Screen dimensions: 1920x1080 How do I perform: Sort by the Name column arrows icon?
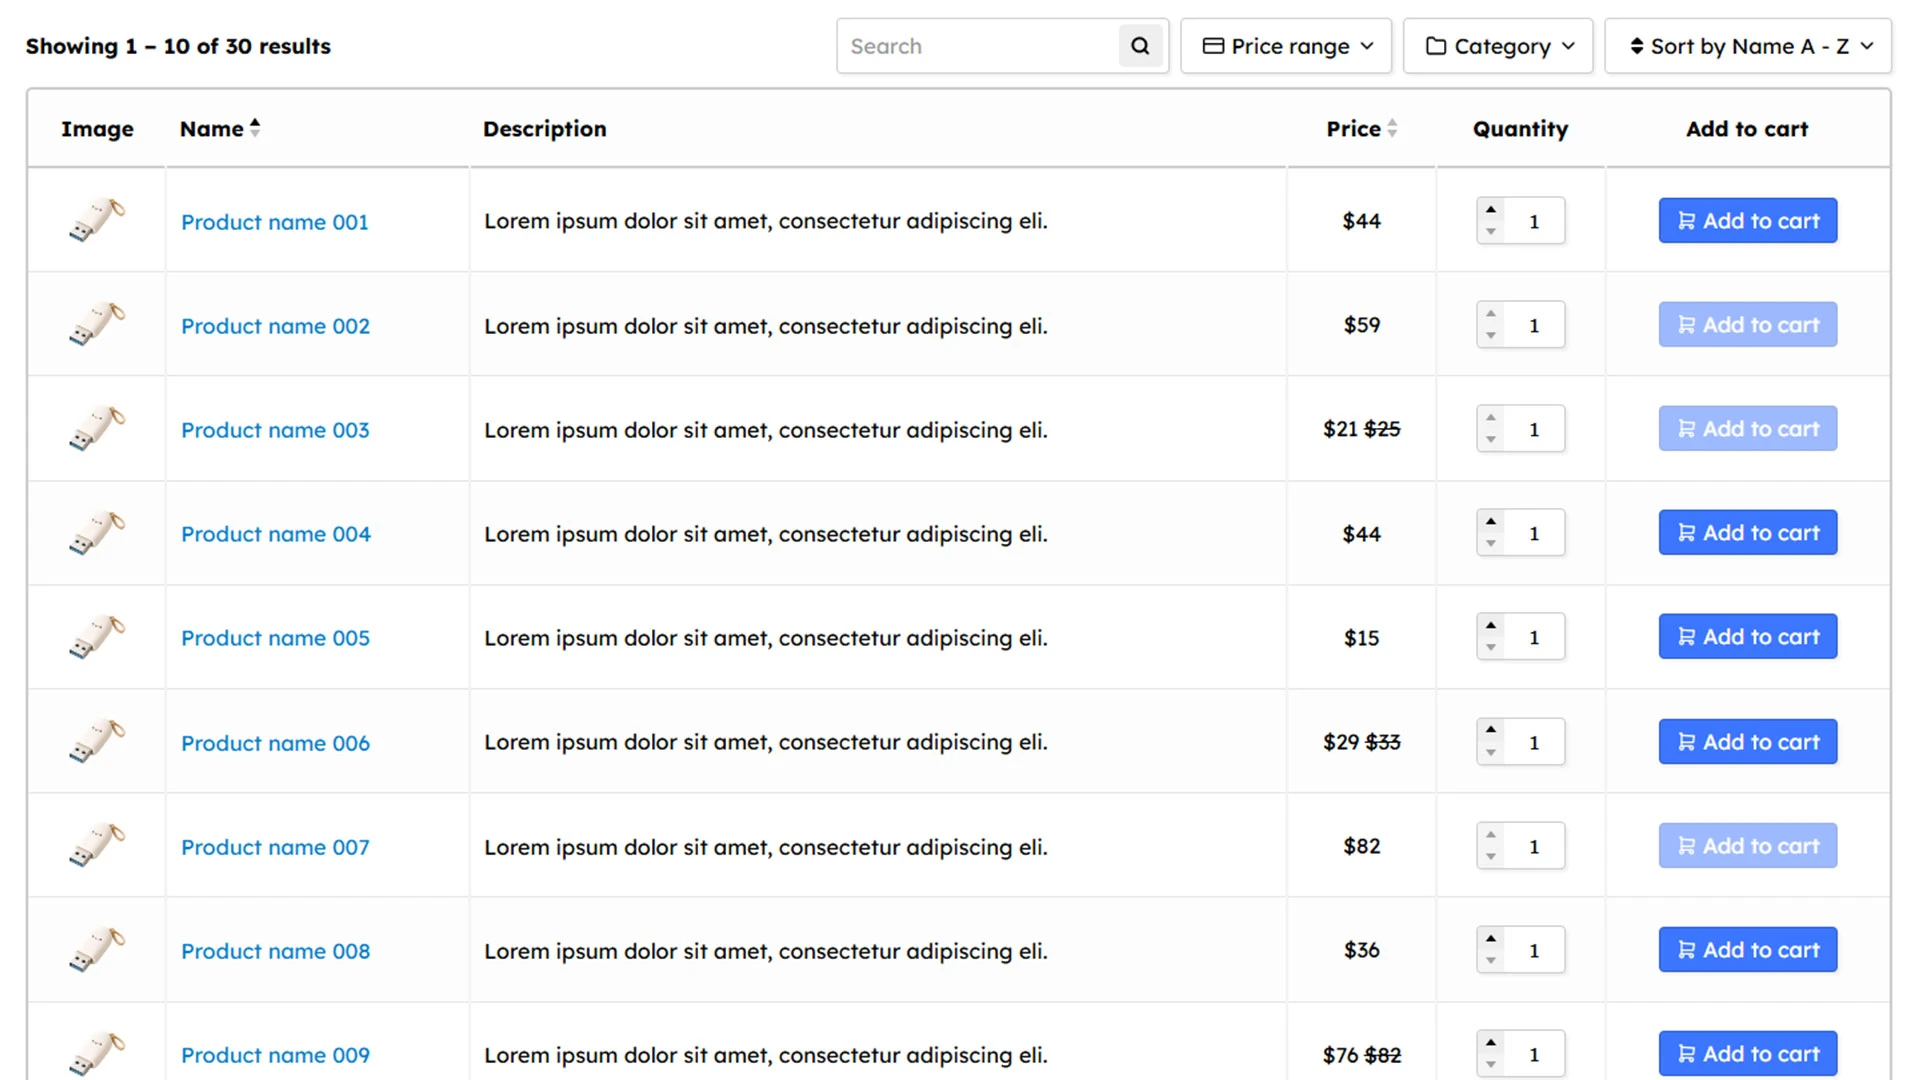(255, 128)
